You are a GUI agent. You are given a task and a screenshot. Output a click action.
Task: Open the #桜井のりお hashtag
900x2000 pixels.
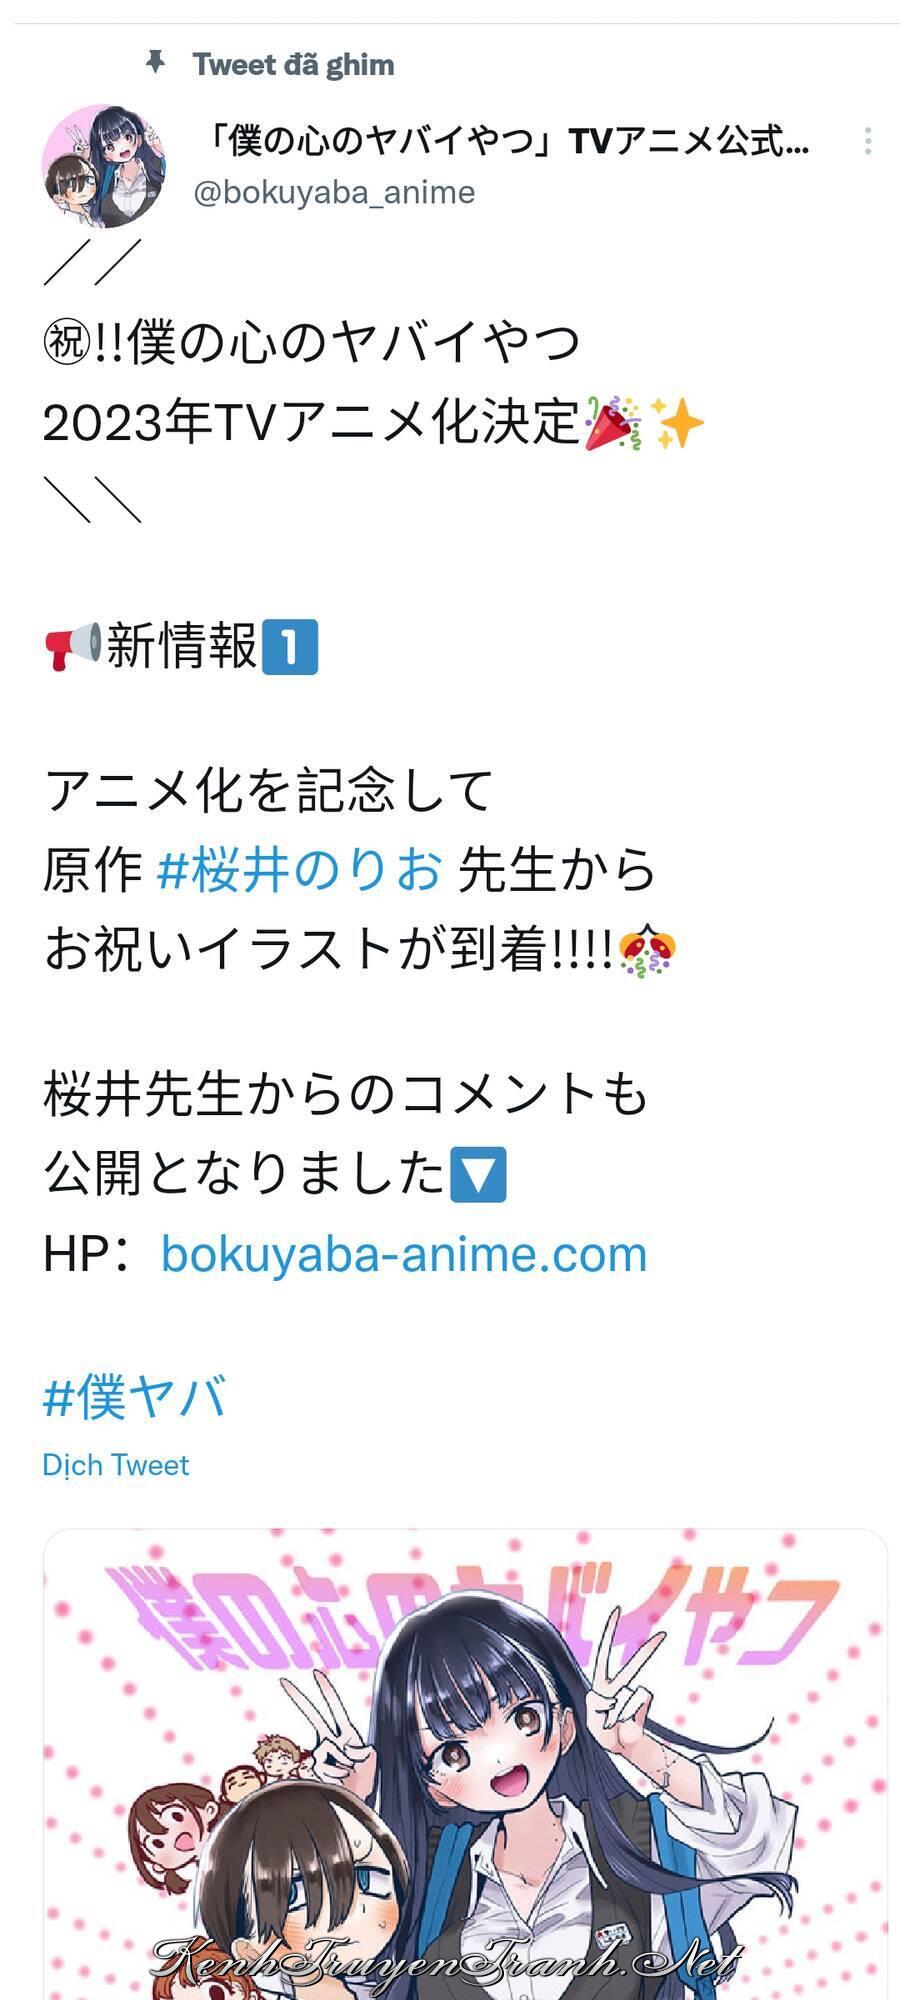pos(299,871)
